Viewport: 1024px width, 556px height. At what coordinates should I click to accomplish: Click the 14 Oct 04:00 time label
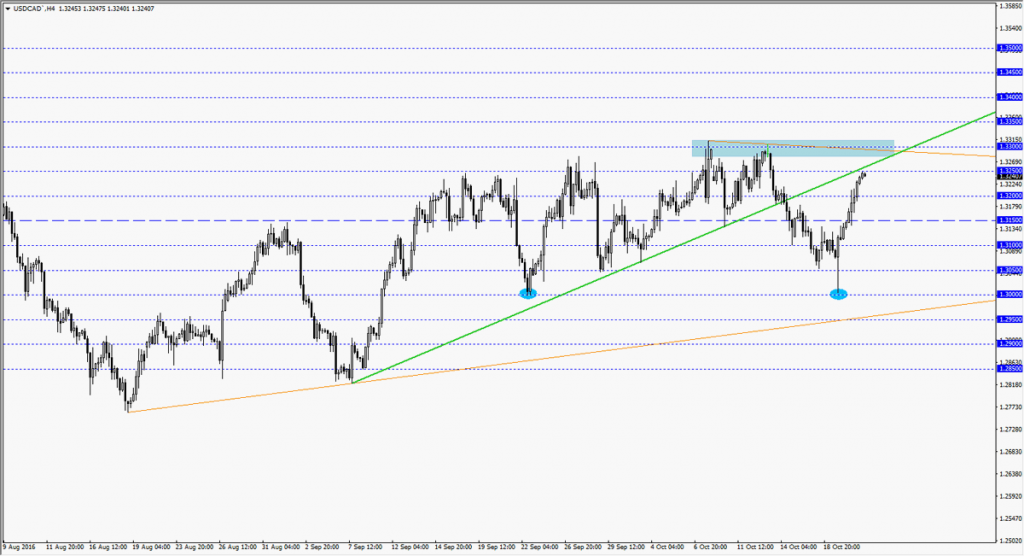pos(799,547)
